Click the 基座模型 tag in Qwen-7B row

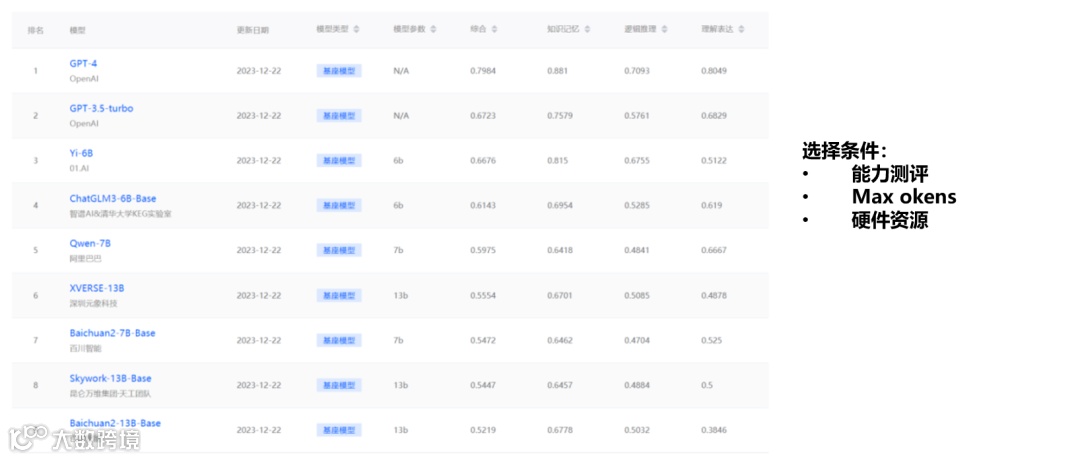tap(340, 250)
